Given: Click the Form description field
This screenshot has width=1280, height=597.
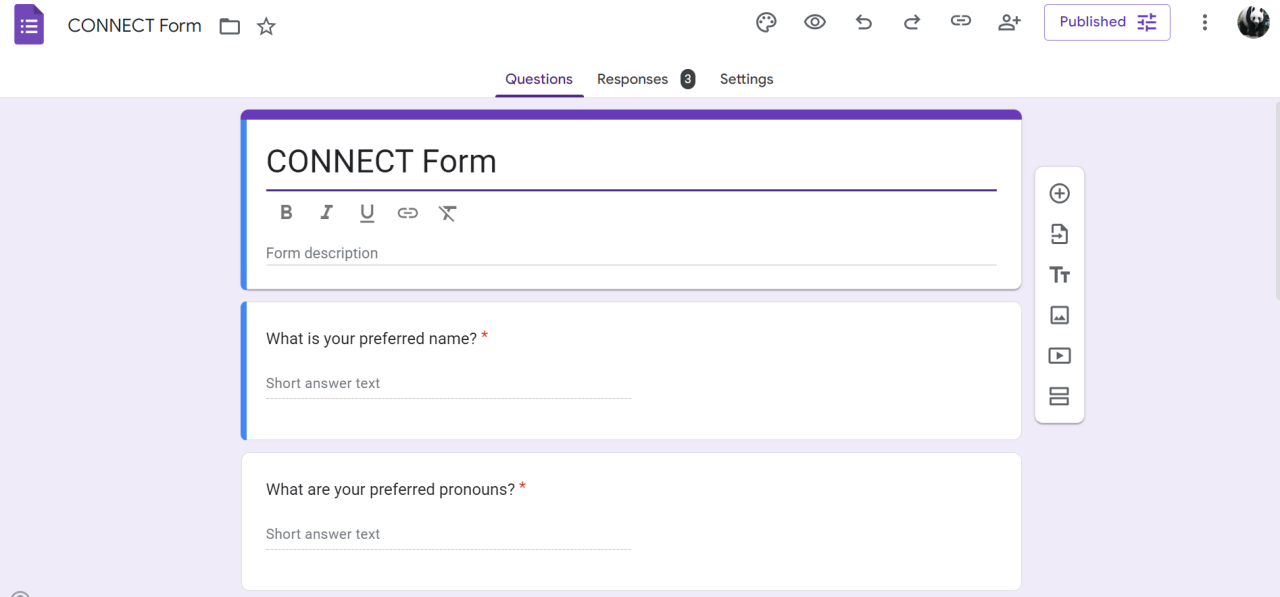Looking at the screenshot, I should (x=630, y=253).
